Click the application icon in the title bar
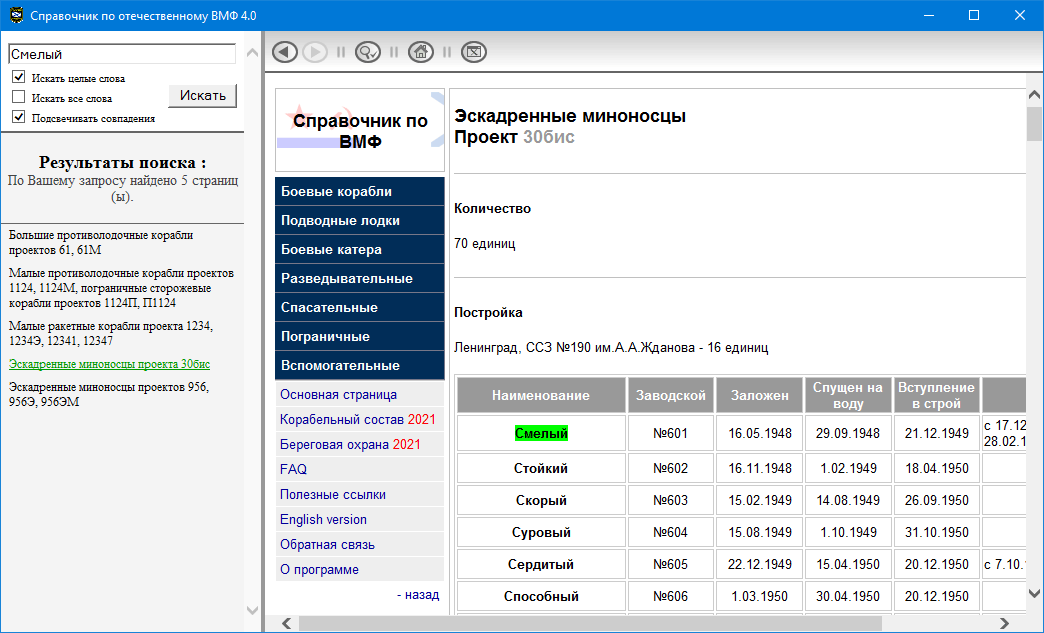 point(16,15)
